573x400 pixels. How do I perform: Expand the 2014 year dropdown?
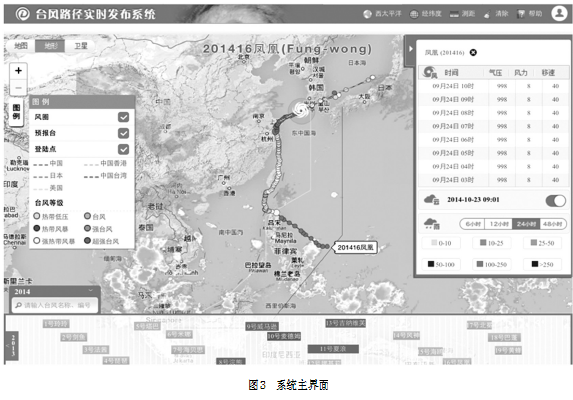point(91,291)
